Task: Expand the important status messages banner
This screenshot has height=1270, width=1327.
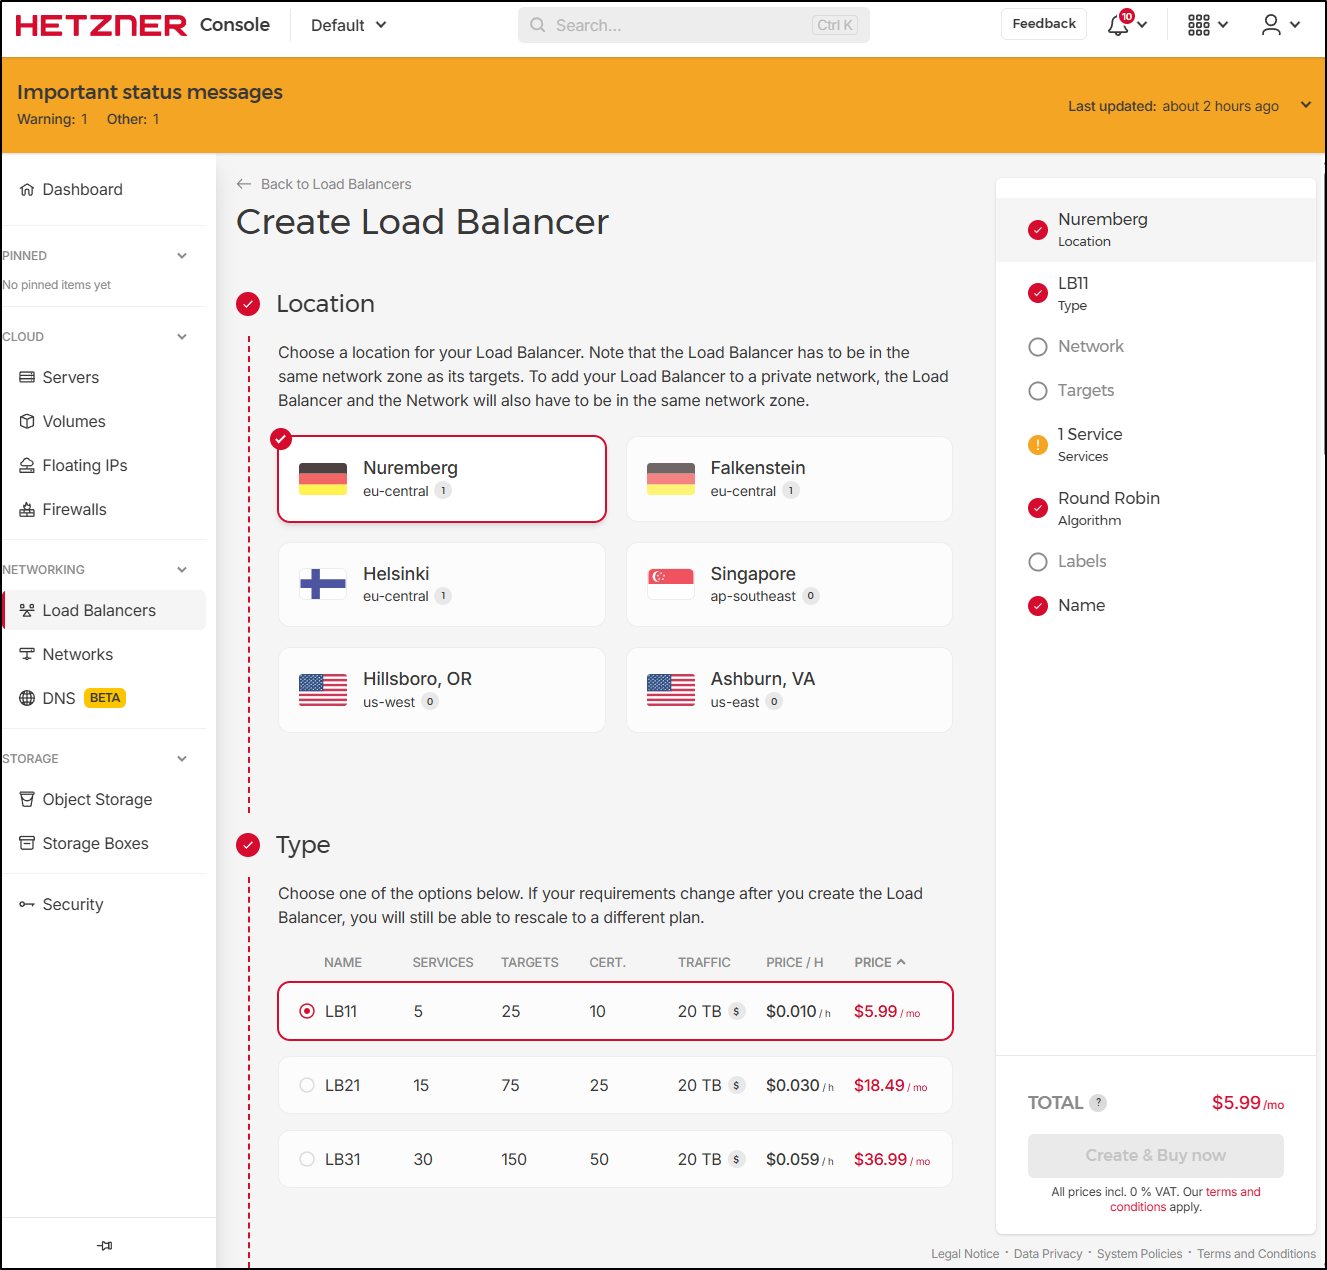Action: pos(1305,105)
